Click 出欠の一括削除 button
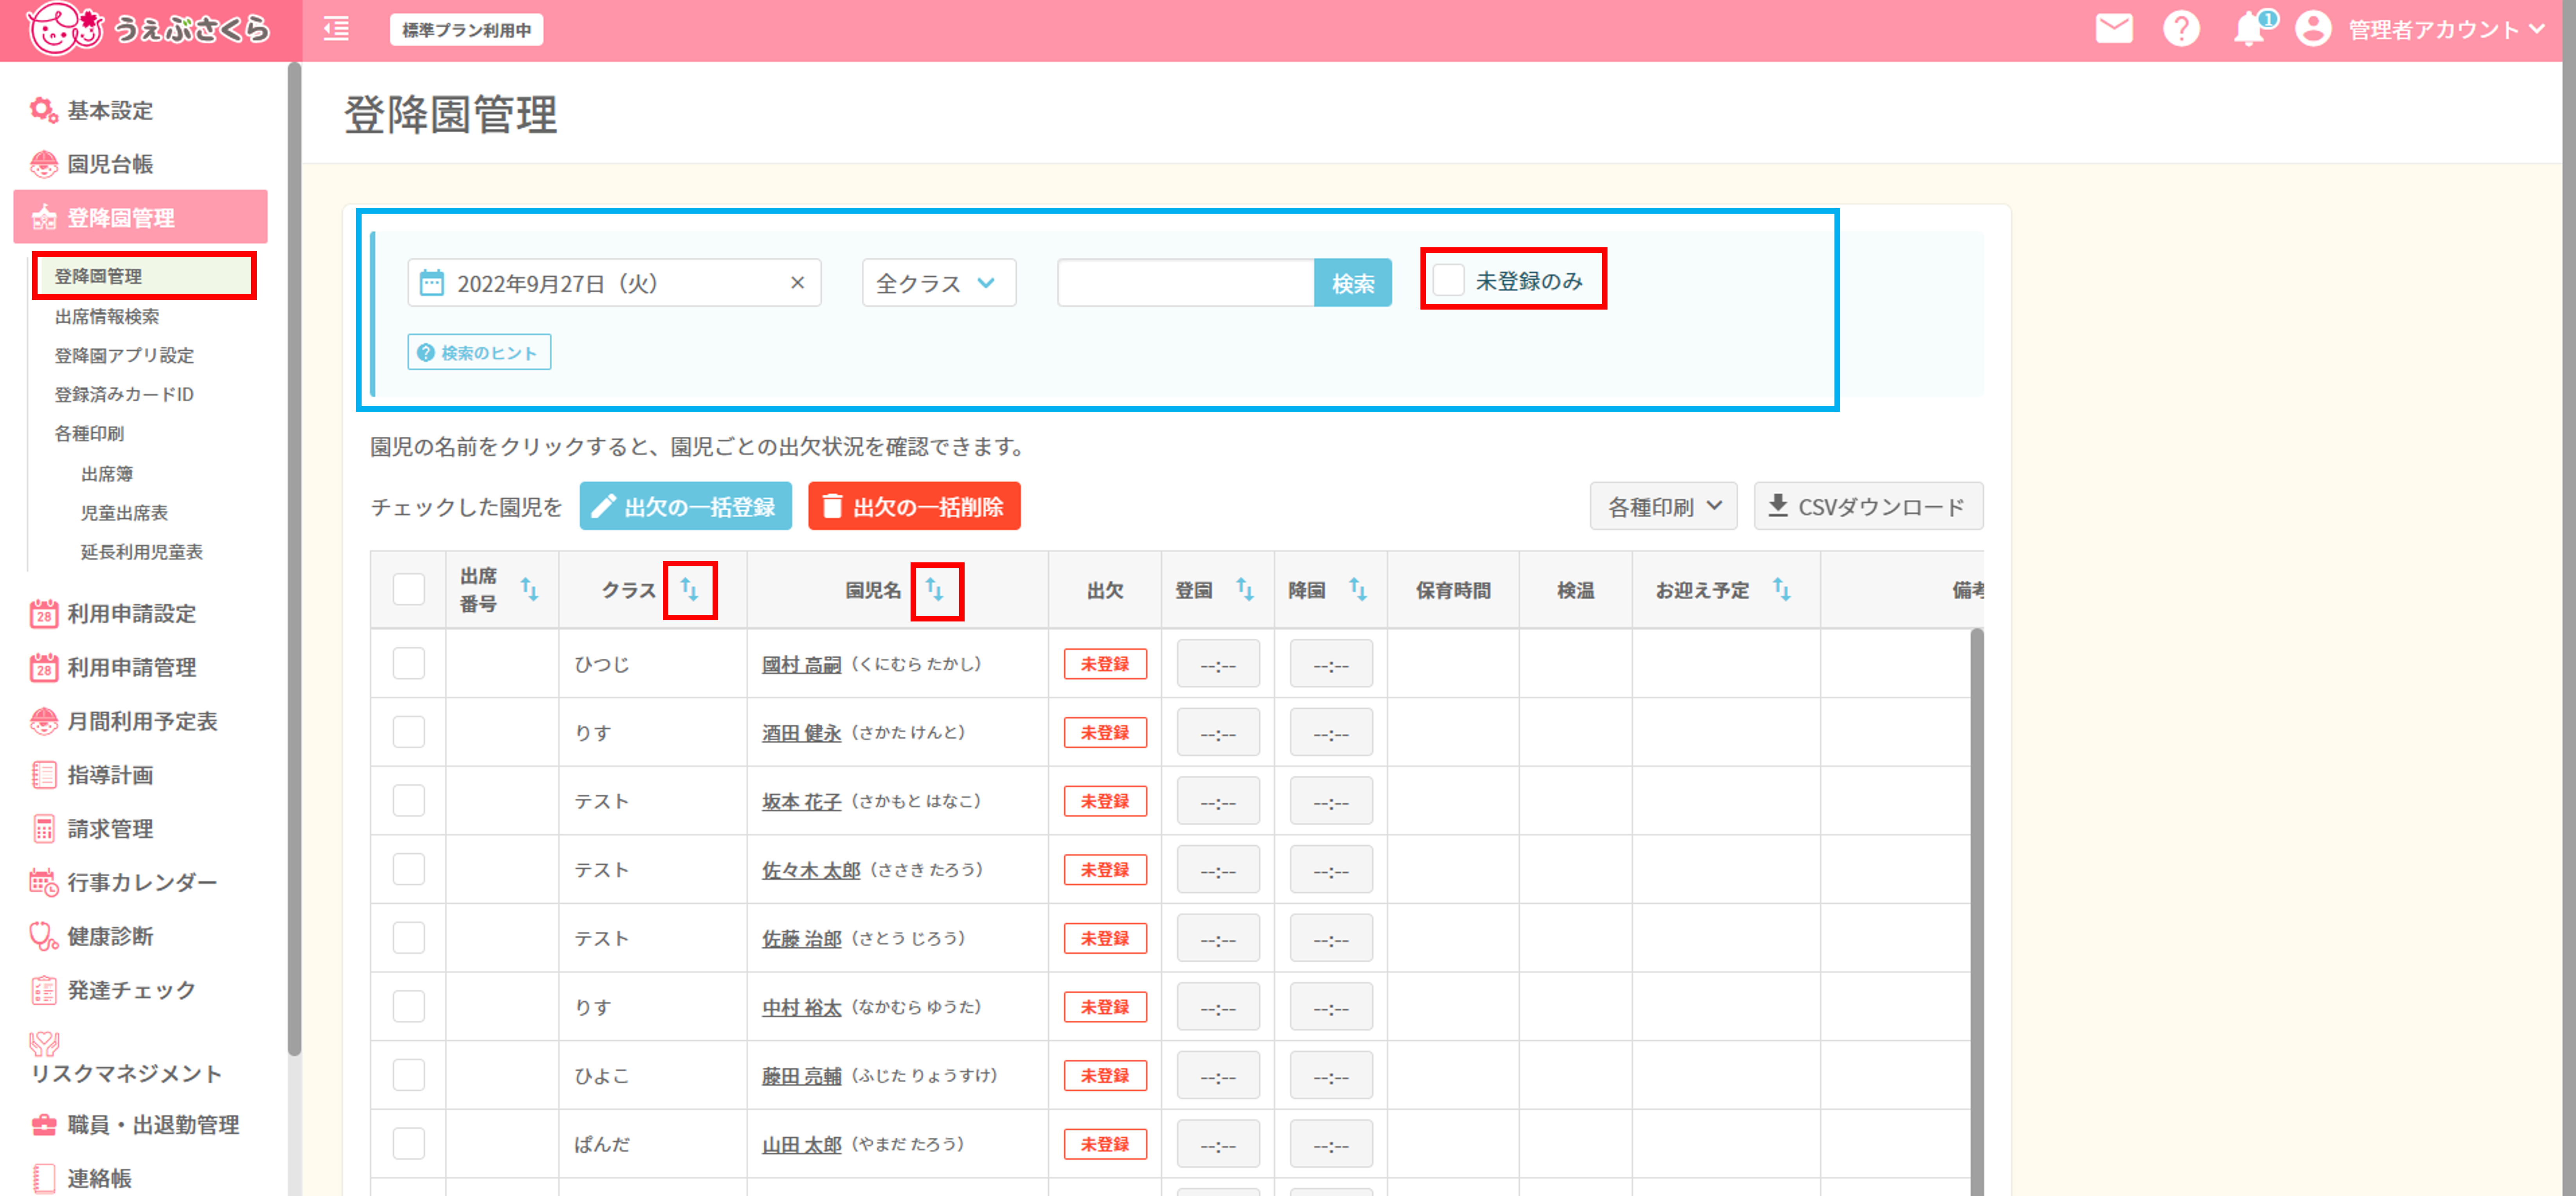 [x=914, y=506]
